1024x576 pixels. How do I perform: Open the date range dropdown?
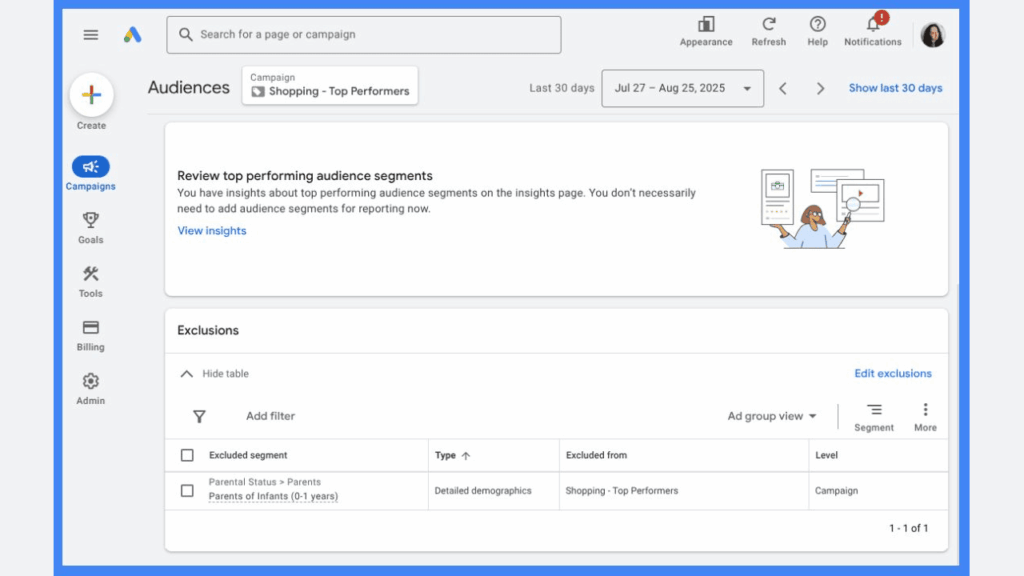[x=682, y=88]
